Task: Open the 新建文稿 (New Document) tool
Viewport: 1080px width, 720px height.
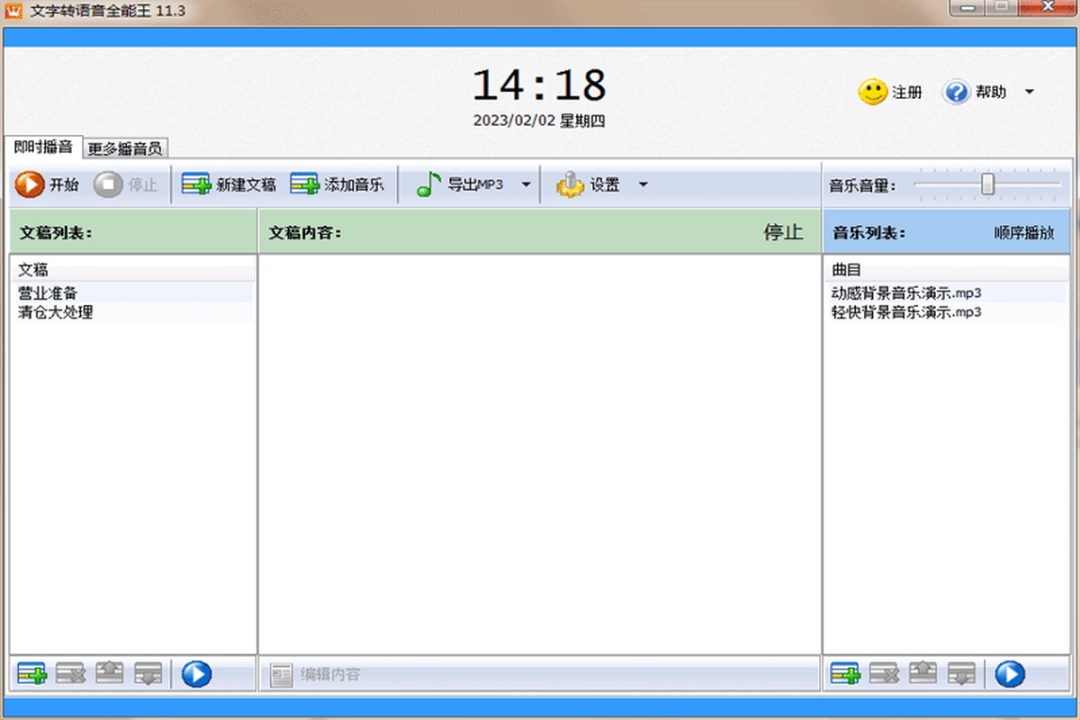Action: (228, 184)
